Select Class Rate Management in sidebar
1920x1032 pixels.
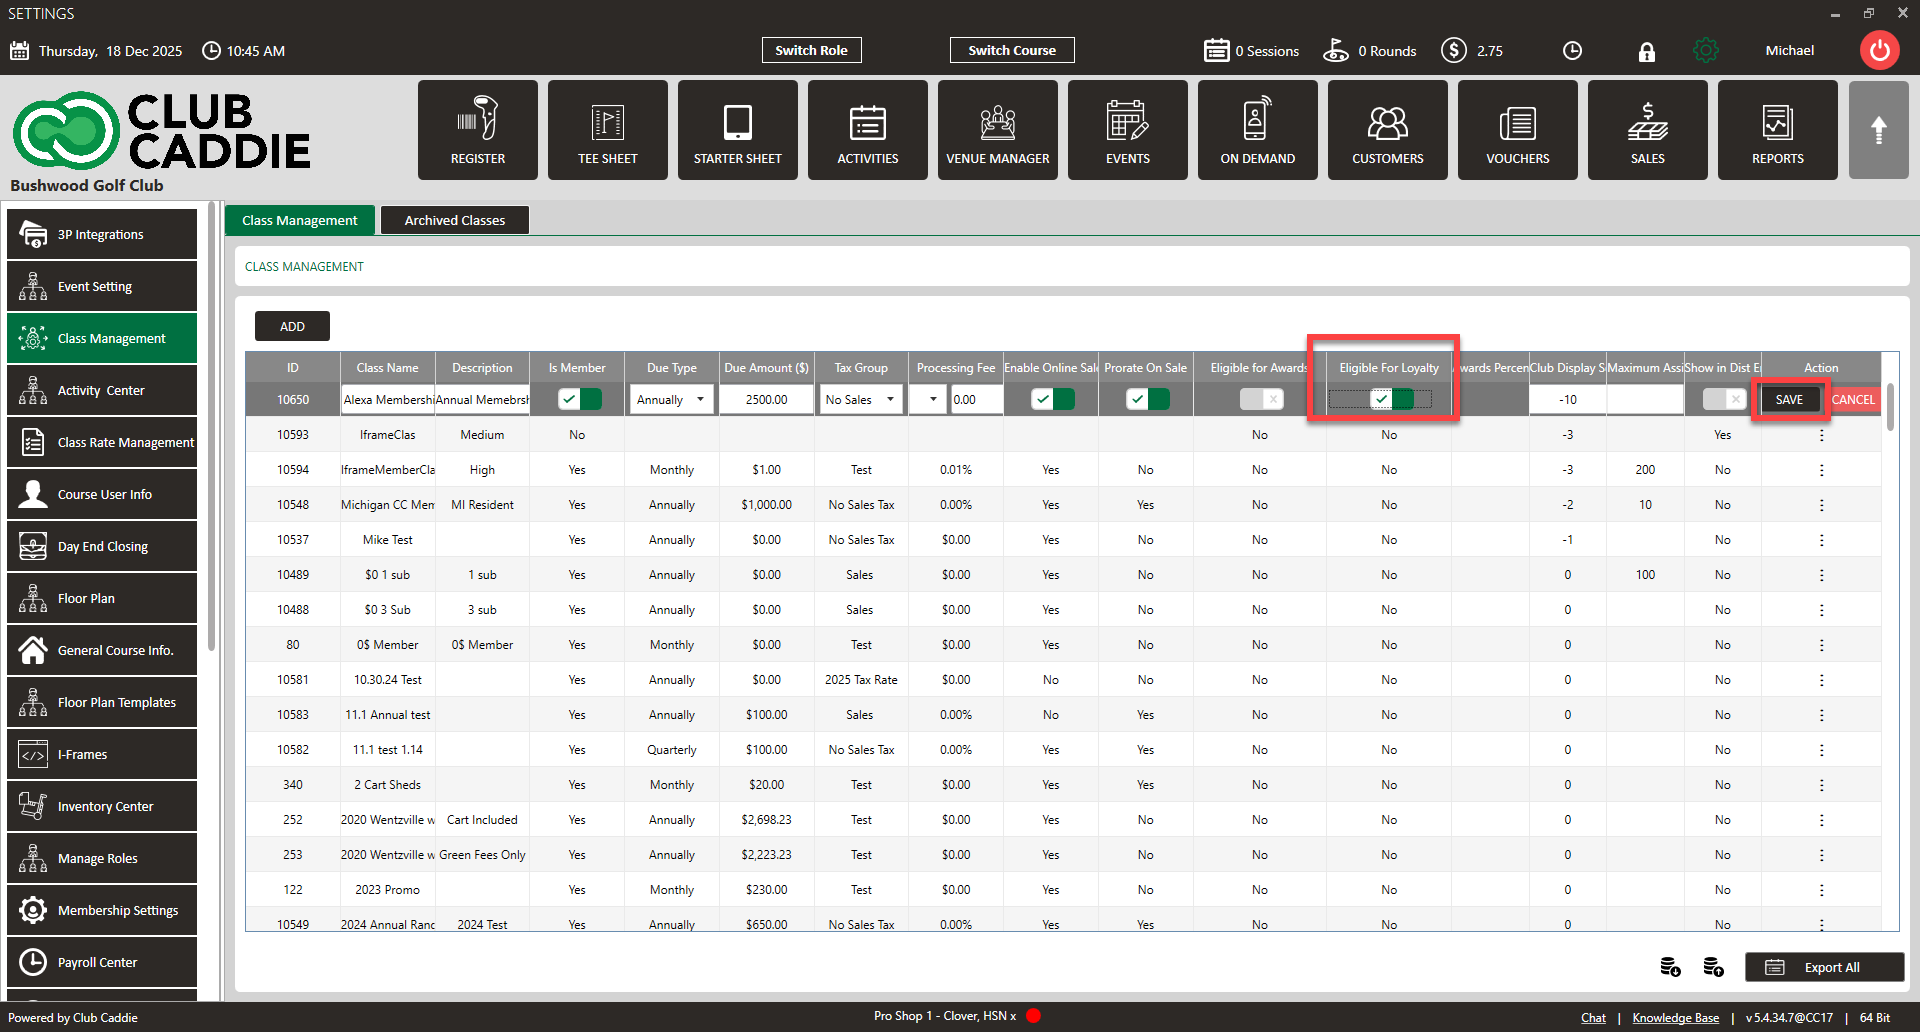click(x=102, y=442)
